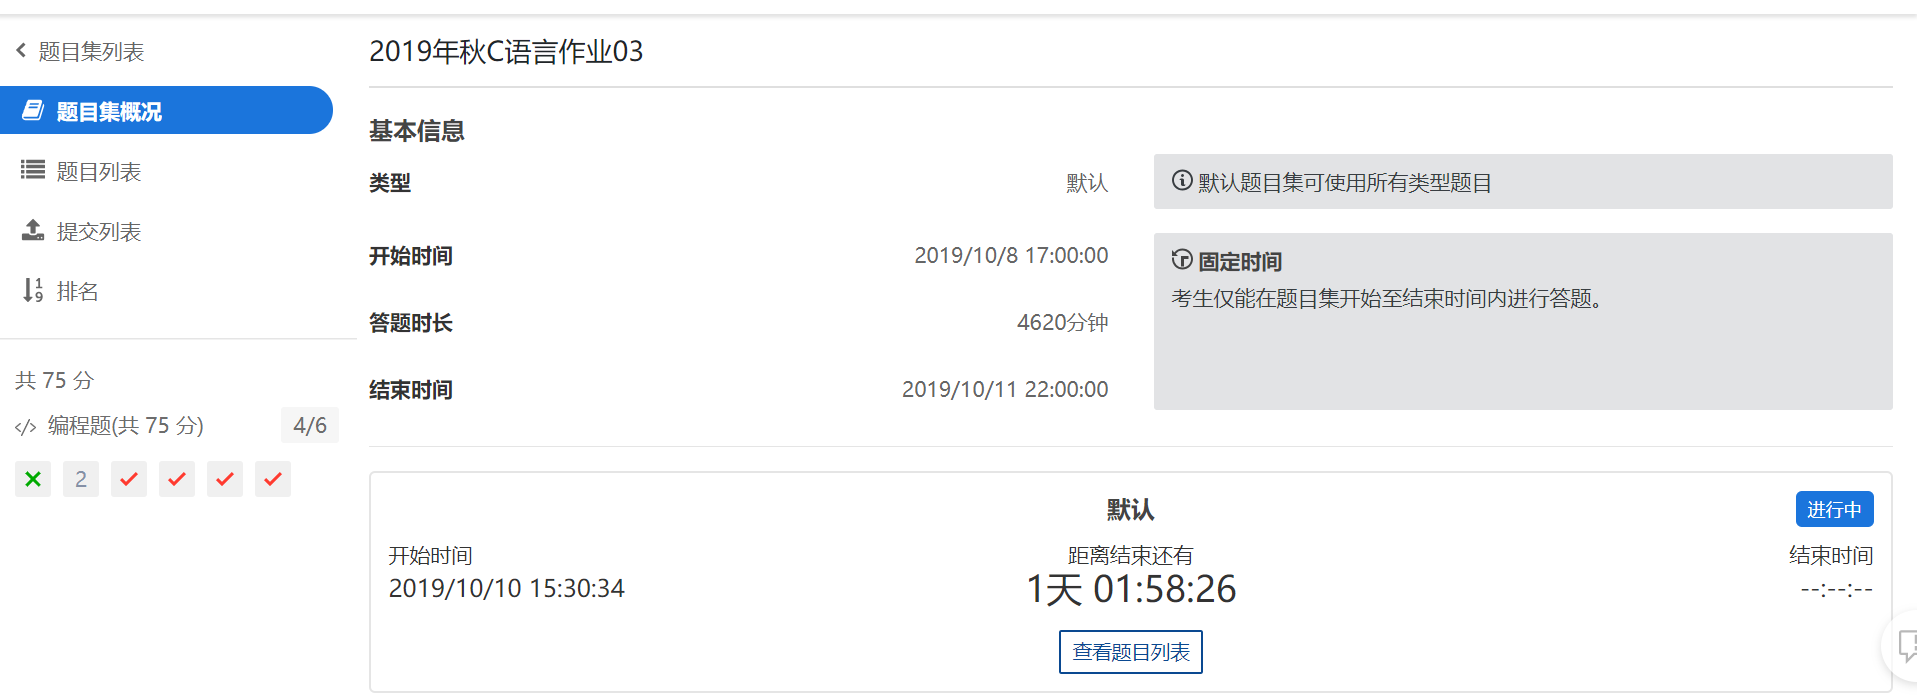Click the book icon for 题目集概况
This screenshot has height=697, width=1917.
[x=33, y=110]
